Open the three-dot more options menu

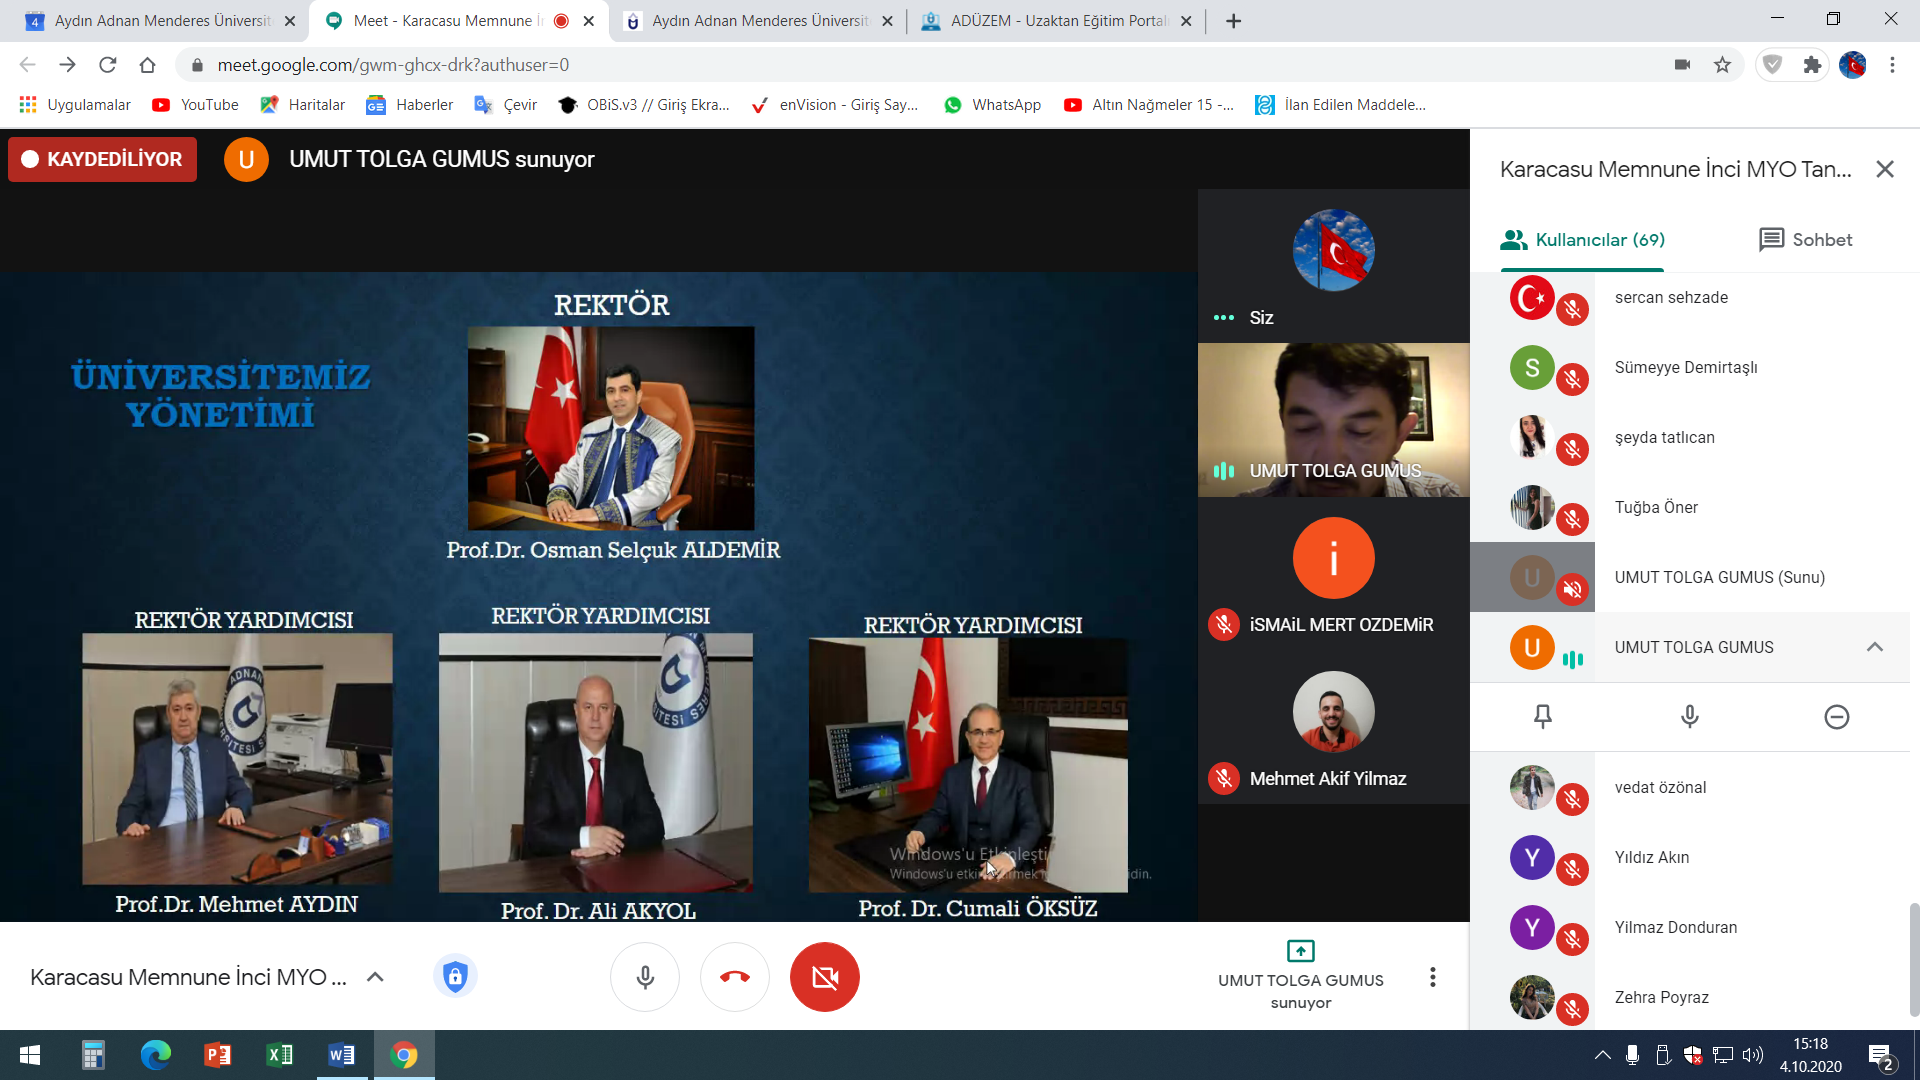pos(1432,977)
